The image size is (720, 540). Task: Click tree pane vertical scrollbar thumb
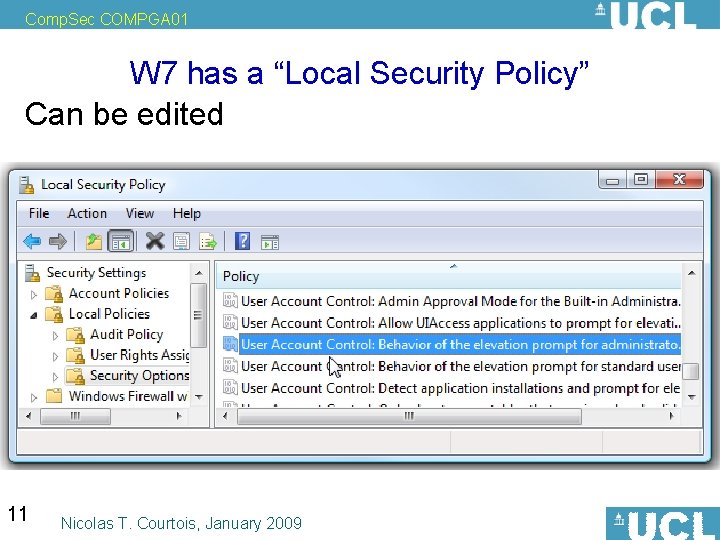tap(198, 315)
